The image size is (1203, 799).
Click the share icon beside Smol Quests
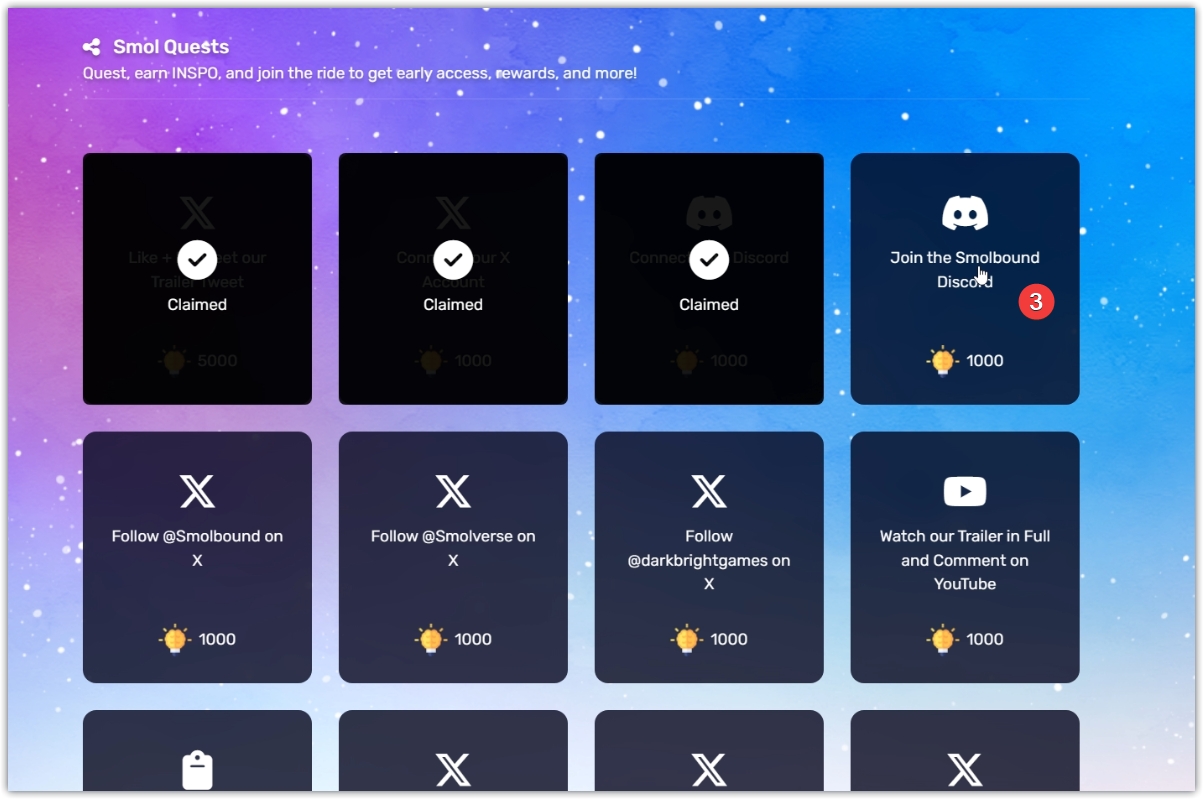92,47
